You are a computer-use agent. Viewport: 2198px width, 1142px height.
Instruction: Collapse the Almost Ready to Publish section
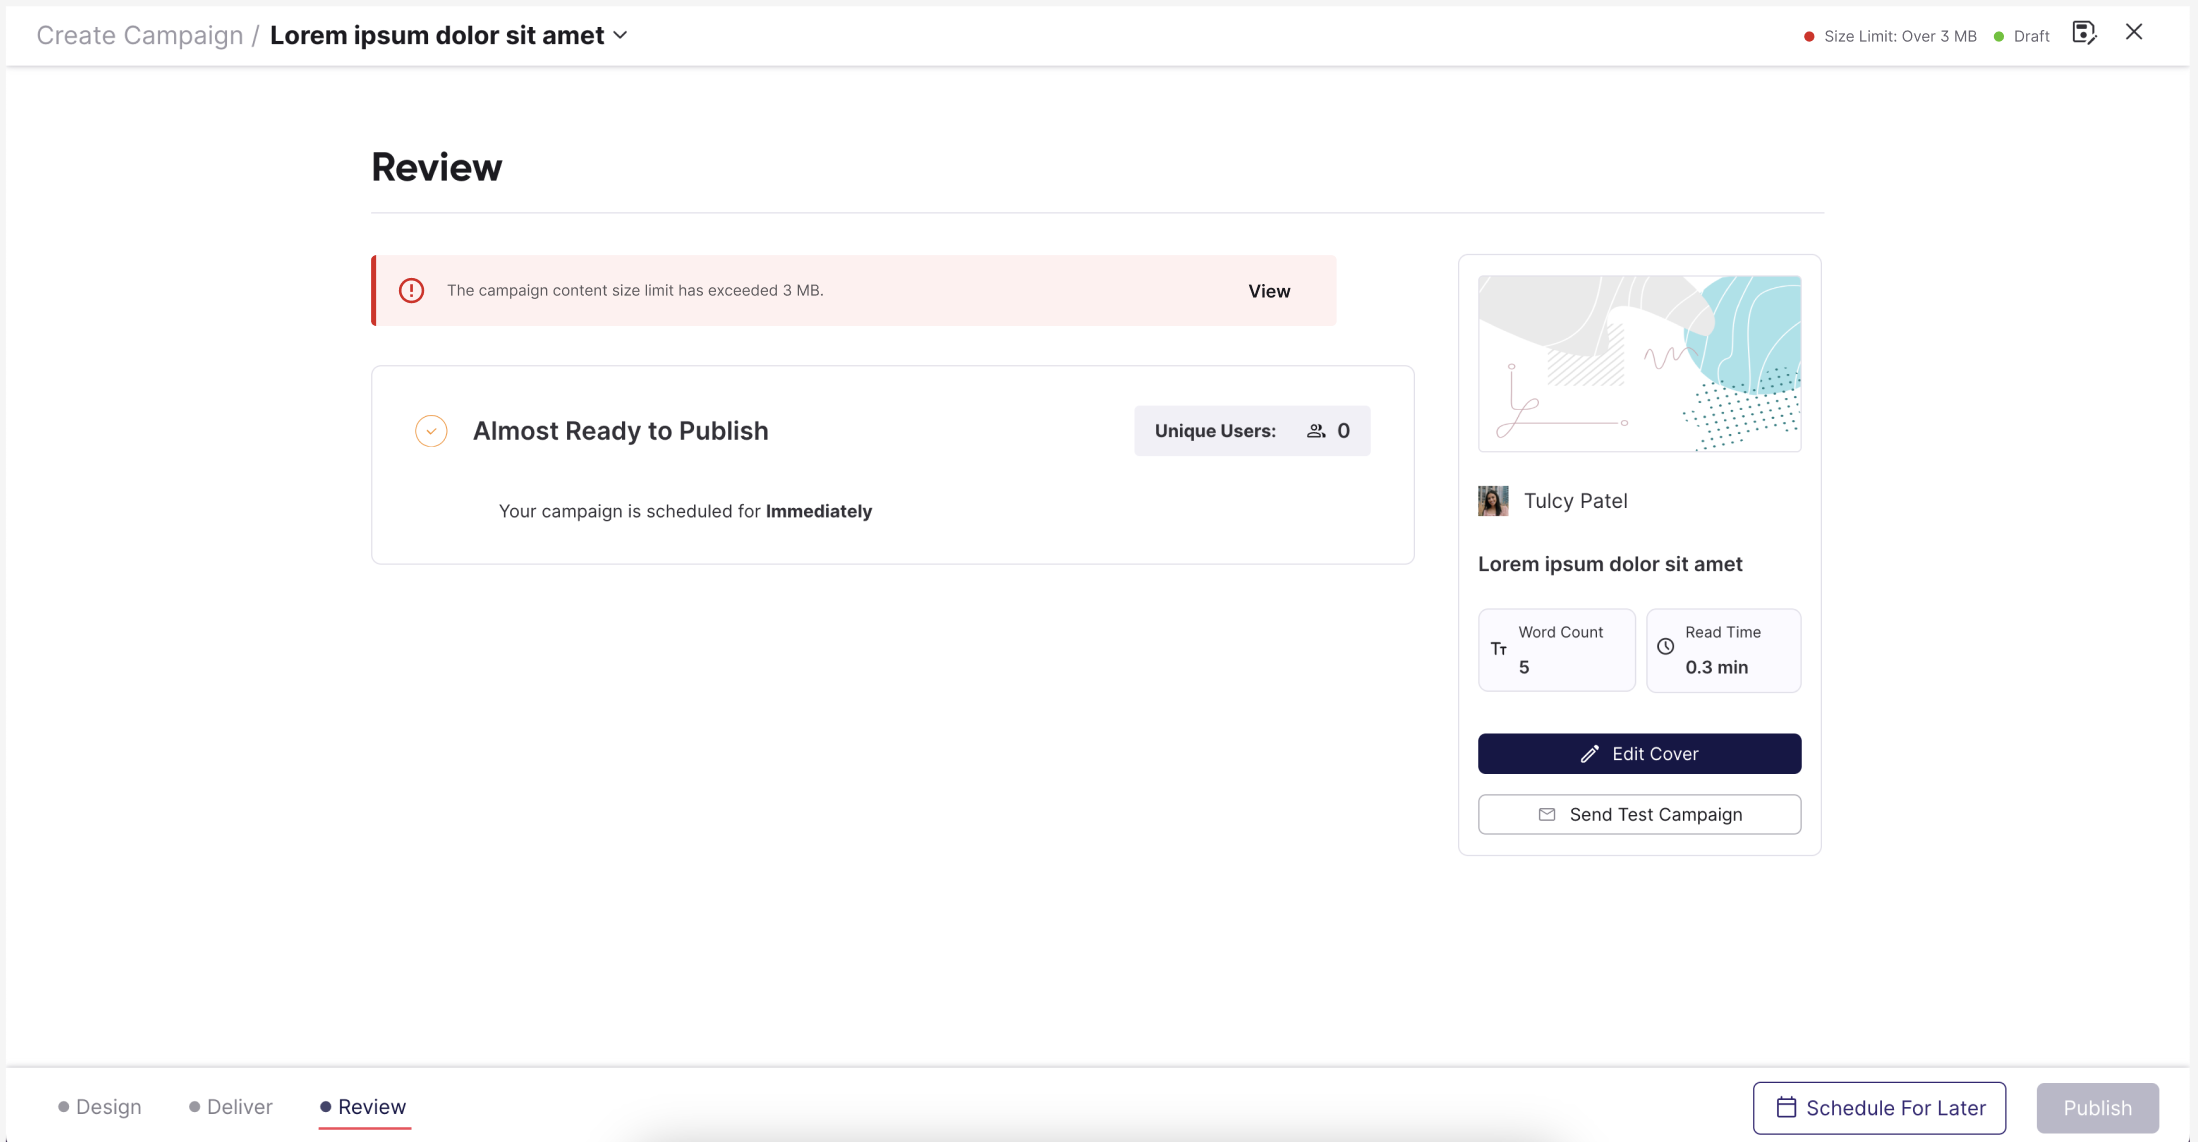(x=431, y=431)
